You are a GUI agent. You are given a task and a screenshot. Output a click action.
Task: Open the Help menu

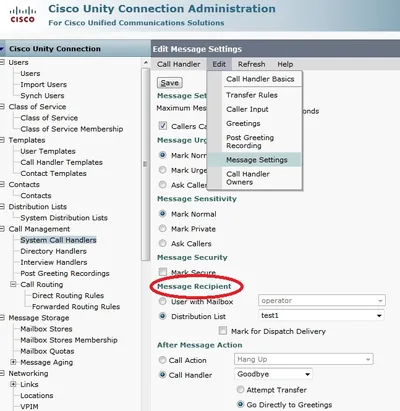pos(285,64)
